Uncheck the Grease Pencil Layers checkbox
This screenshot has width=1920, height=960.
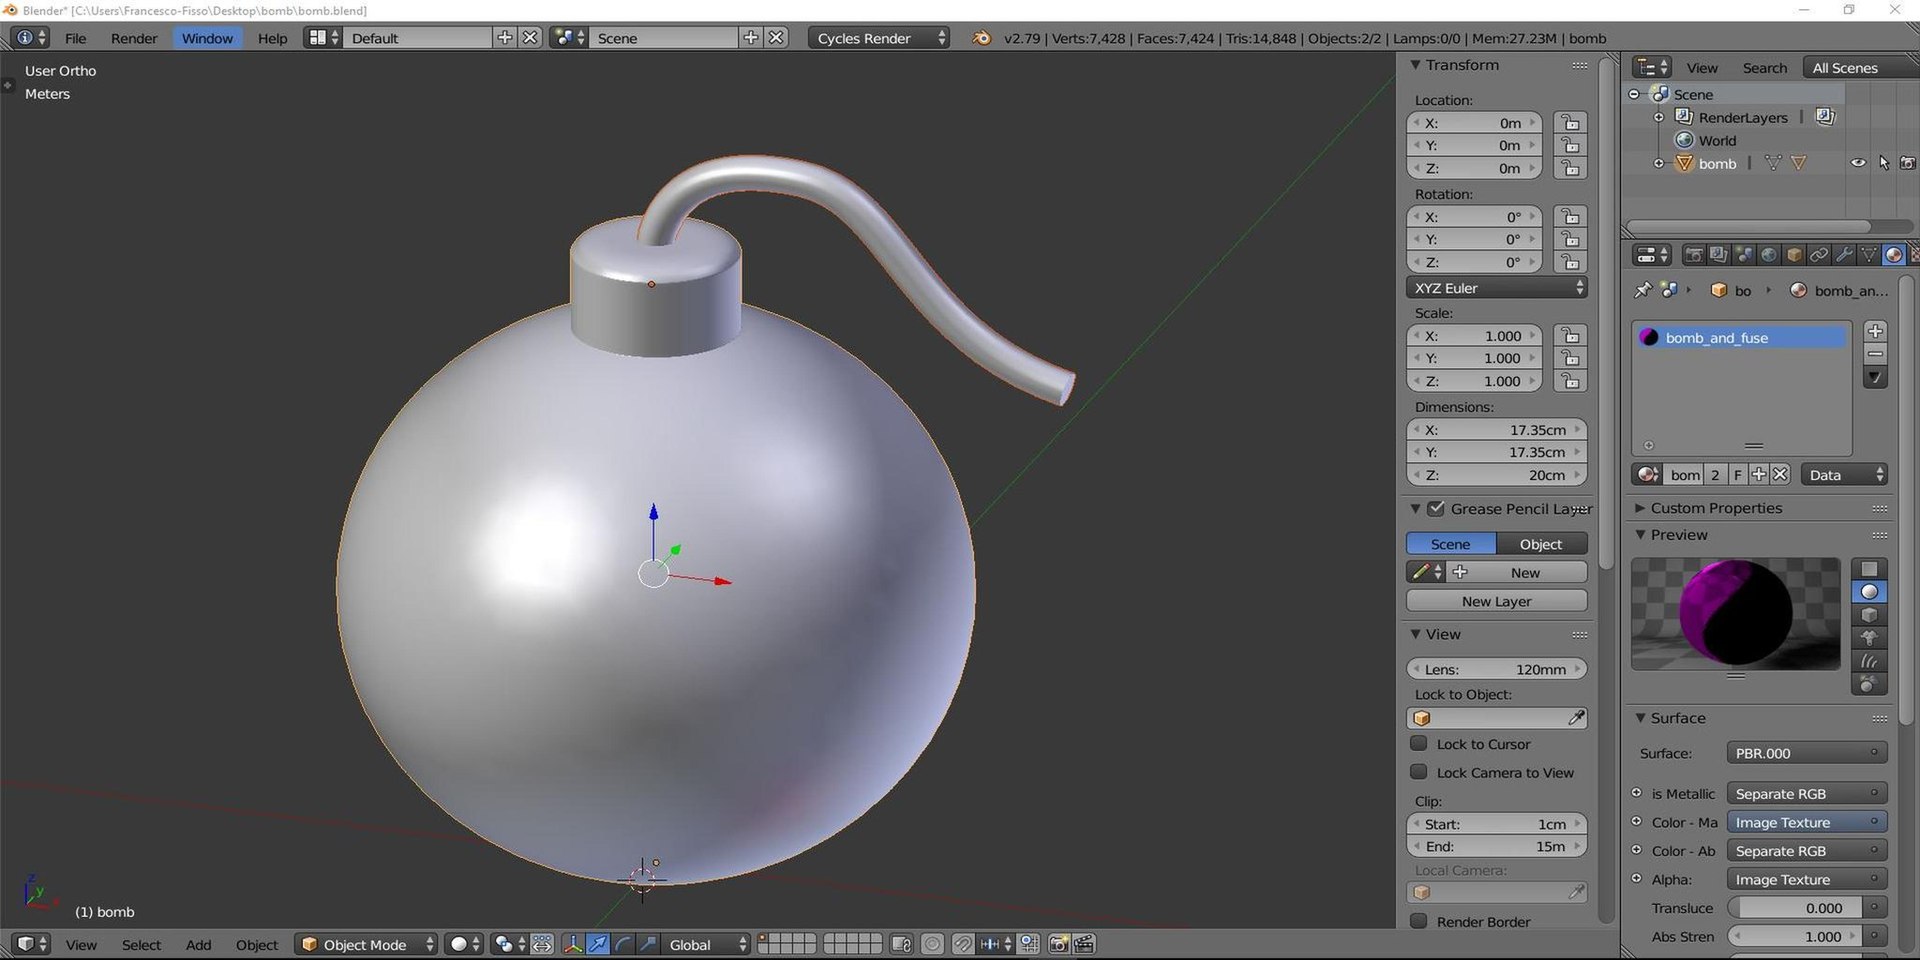tap(1436, 508)
